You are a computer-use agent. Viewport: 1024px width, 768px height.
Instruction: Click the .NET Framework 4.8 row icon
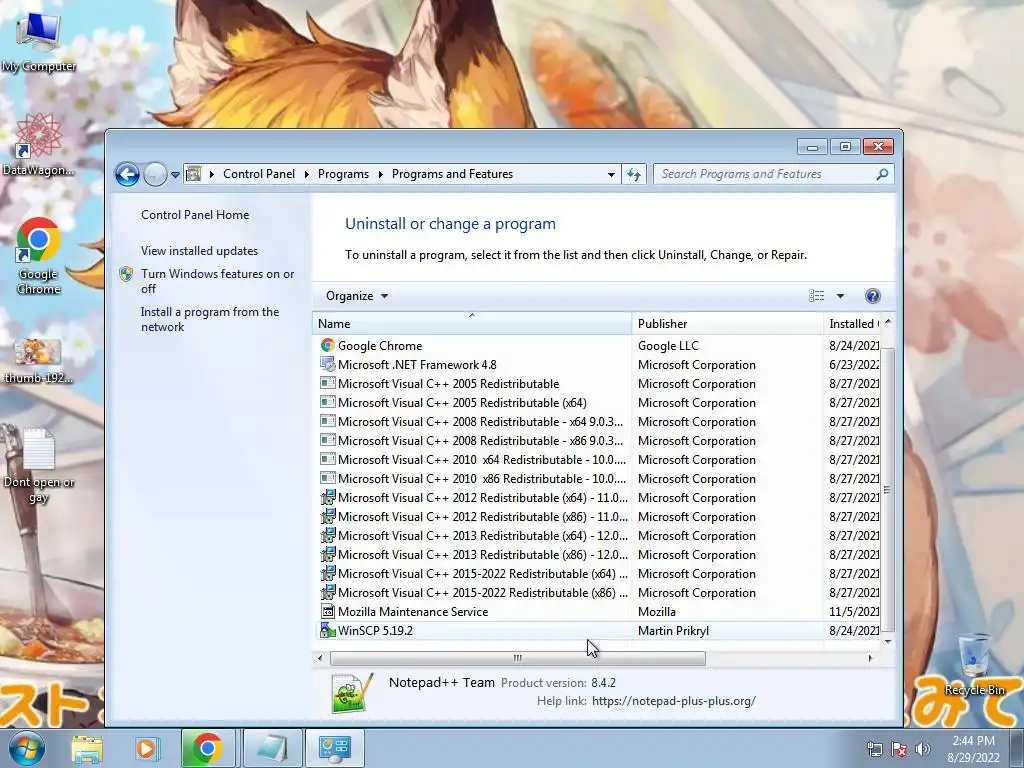click(328, 364)
